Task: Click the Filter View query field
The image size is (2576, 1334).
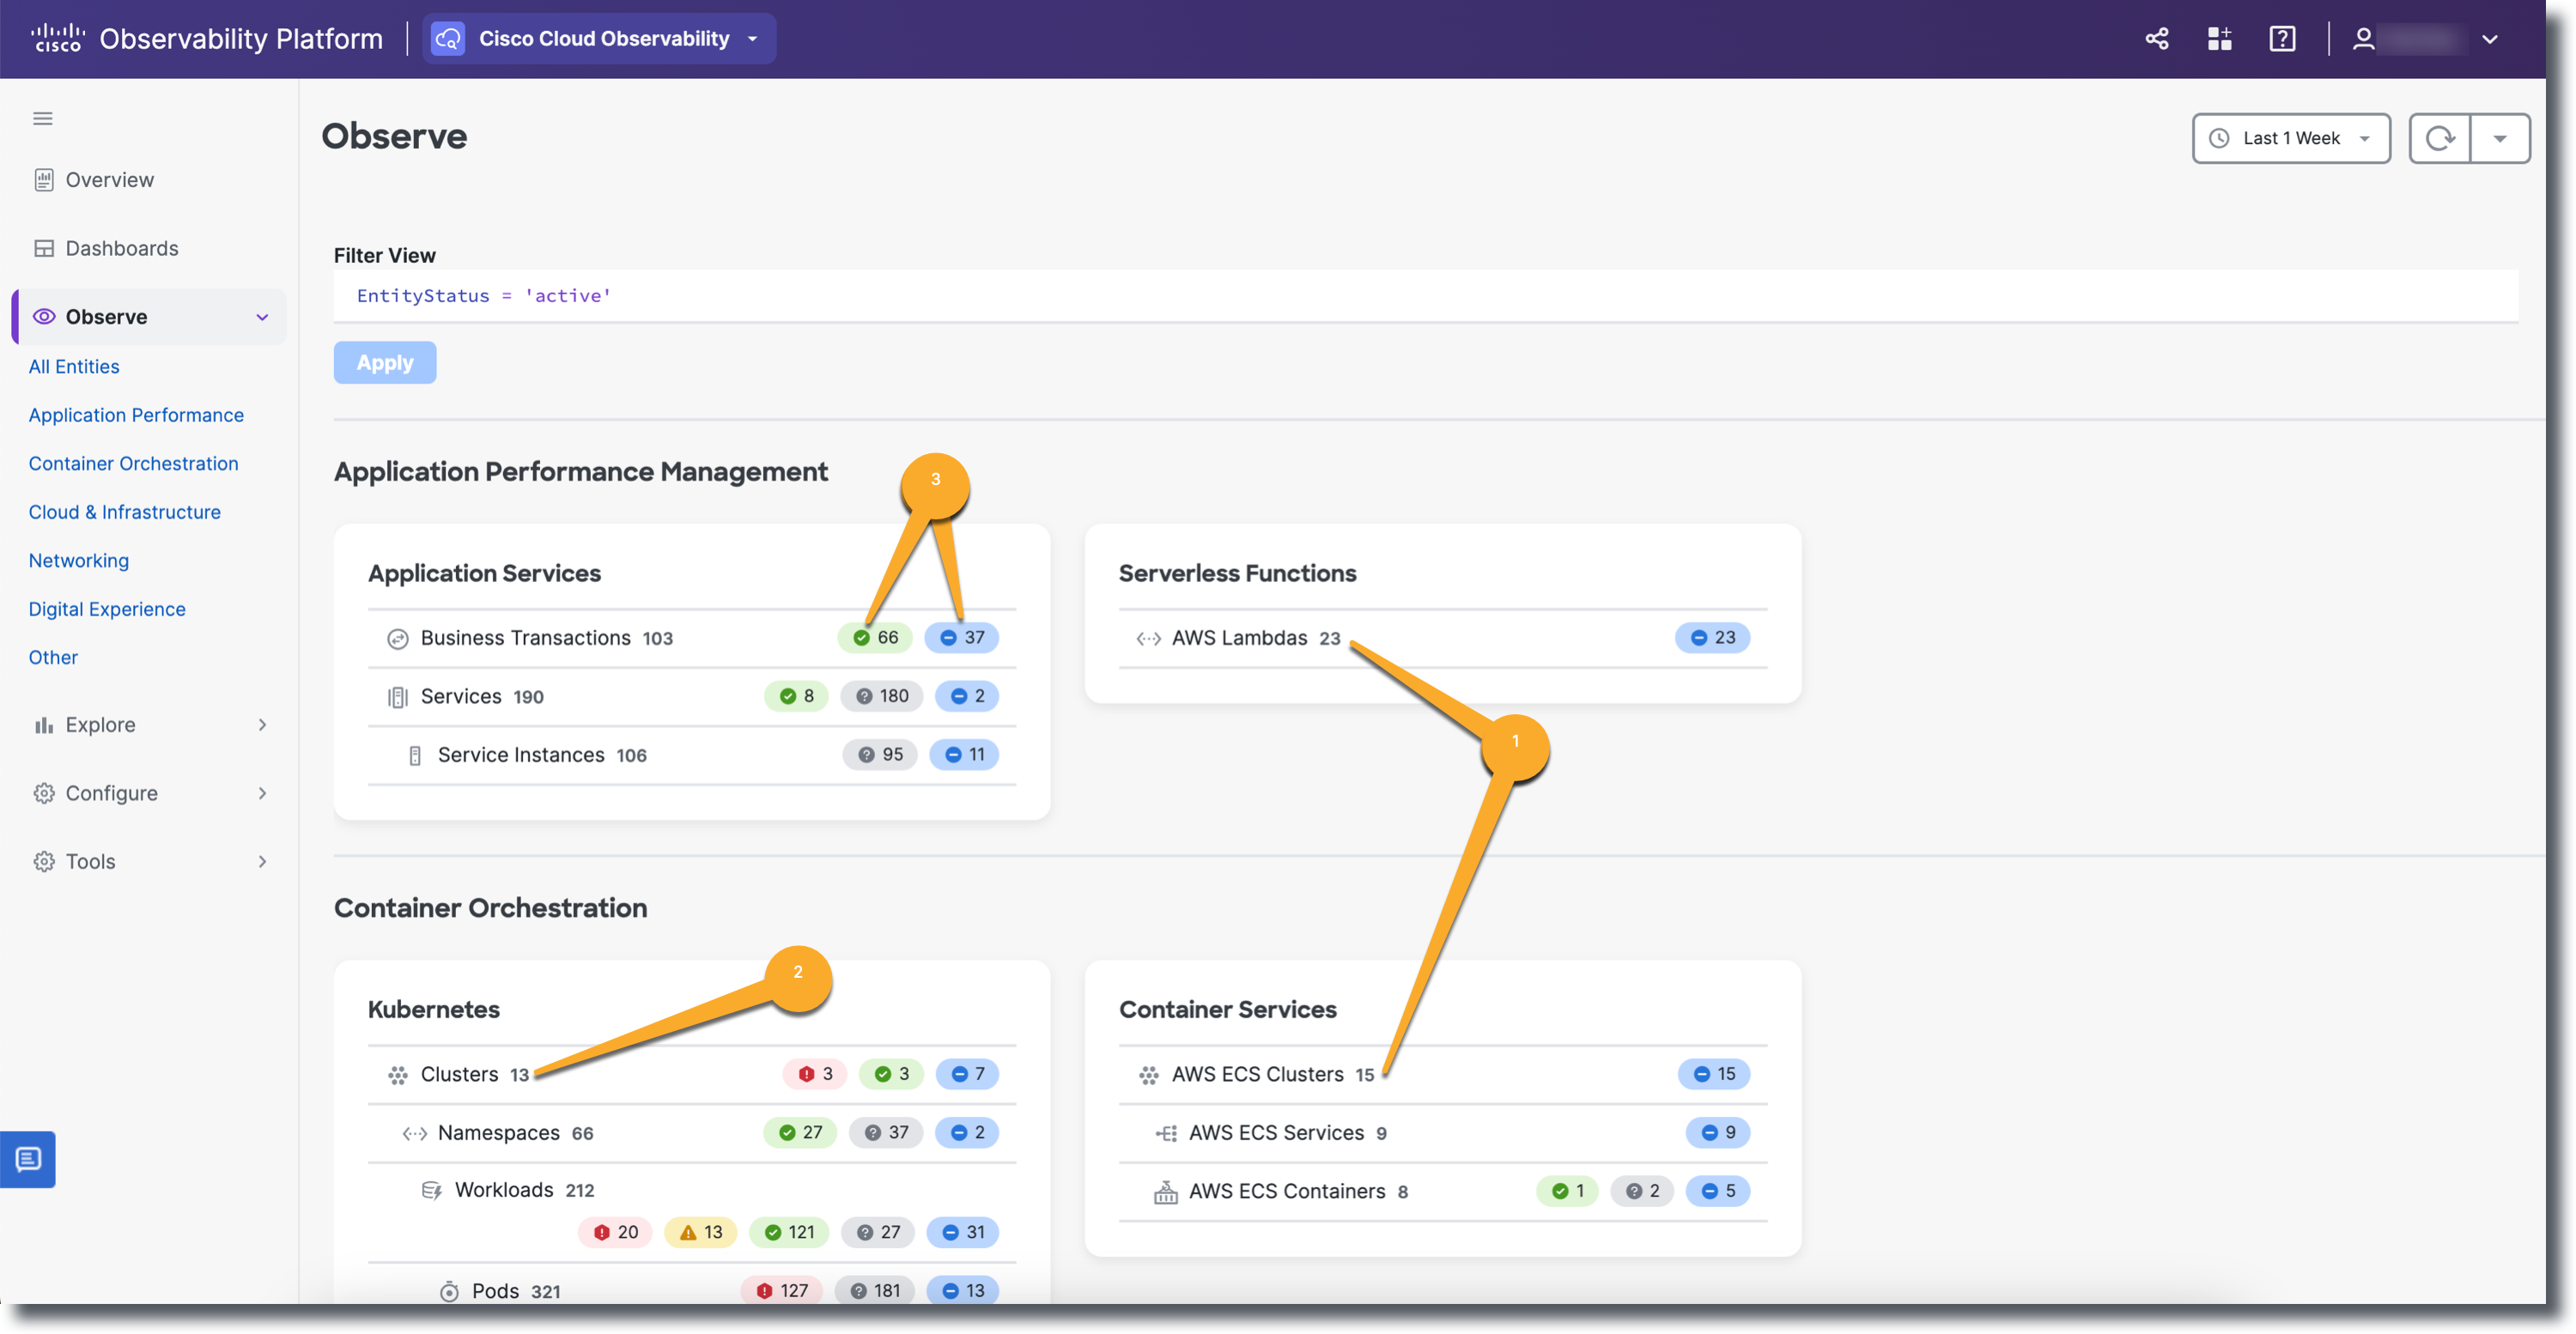Action: [x=1425, y=296]
